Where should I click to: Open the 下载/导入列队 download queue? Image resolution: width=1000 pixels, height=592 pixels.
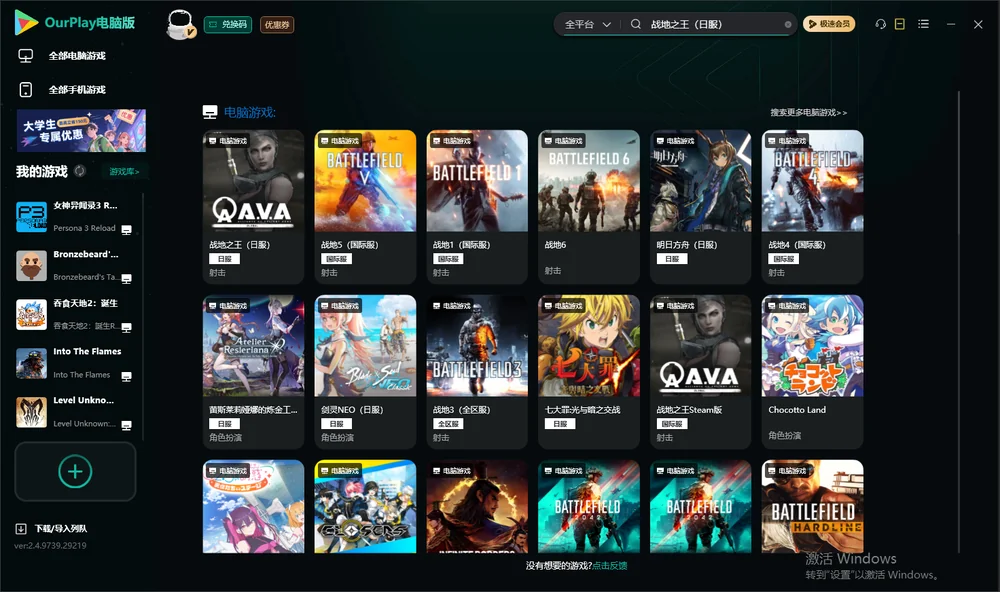click(x=61, y=529)
